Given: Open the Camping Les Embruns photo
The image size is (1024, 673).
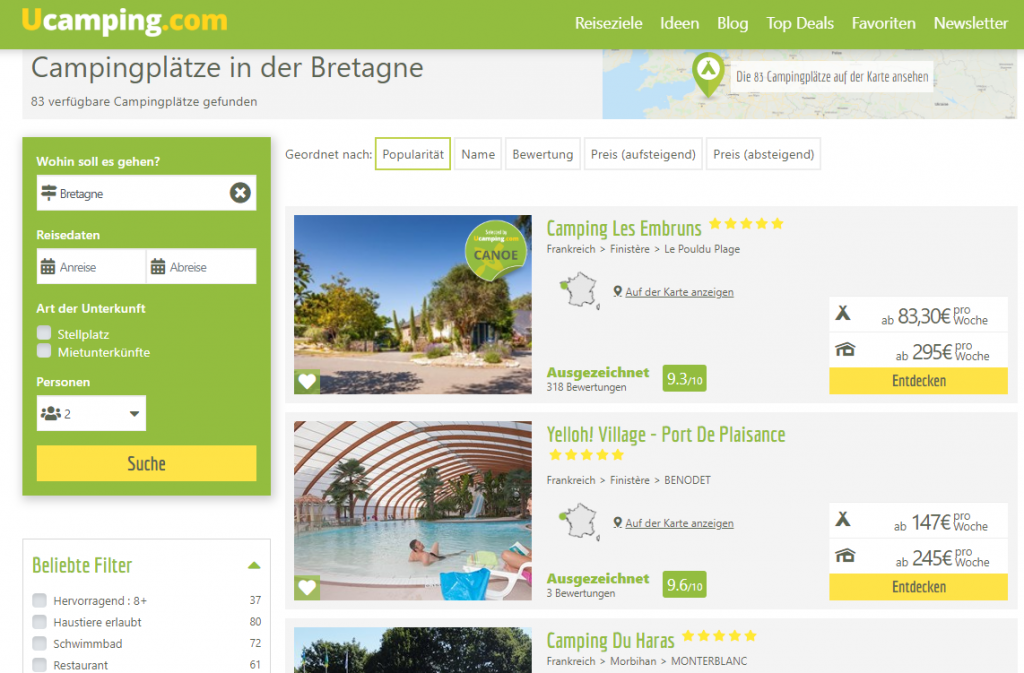Looking at the screenshot, I should click(x=413, y=304).
